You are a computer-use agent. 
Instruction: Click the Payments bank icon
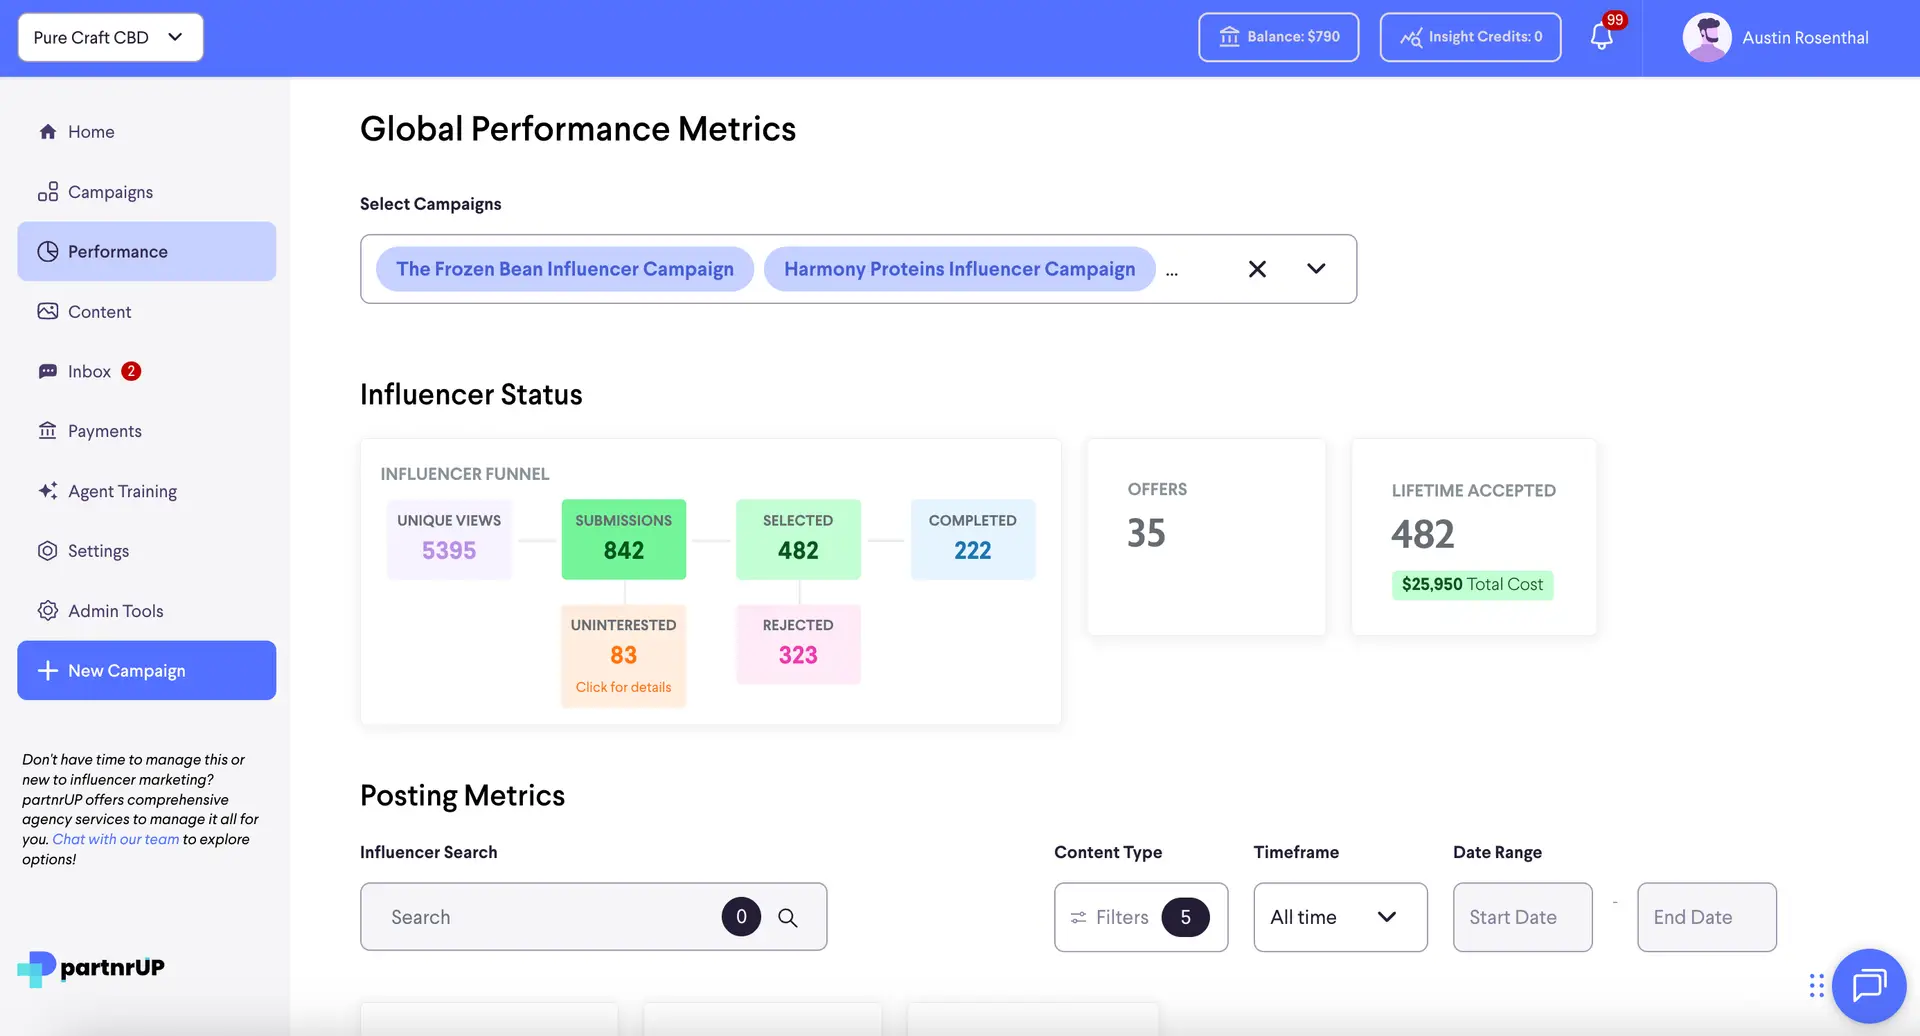48,431
